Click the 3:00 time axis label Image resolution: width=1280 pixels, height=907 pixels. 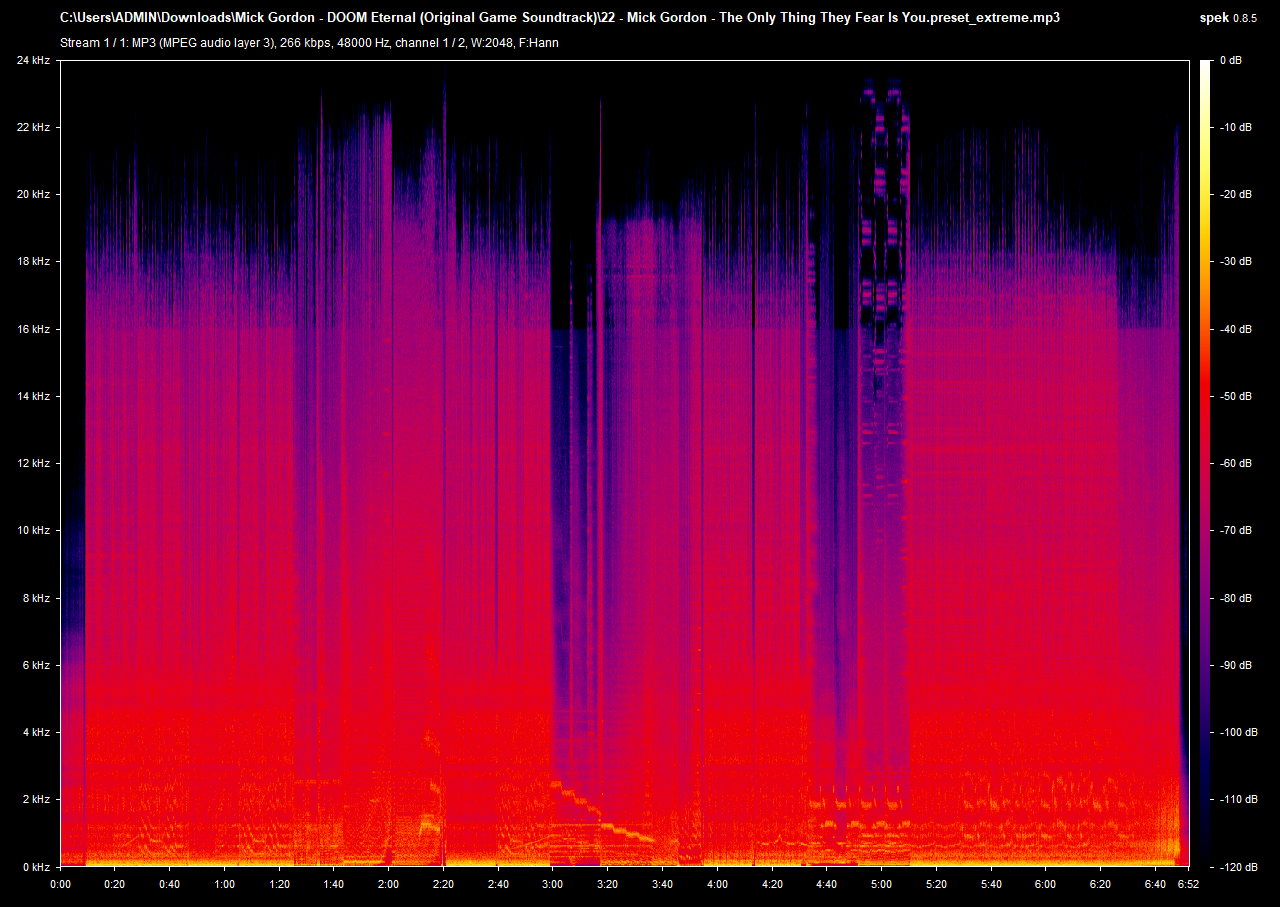click(553, 885)
